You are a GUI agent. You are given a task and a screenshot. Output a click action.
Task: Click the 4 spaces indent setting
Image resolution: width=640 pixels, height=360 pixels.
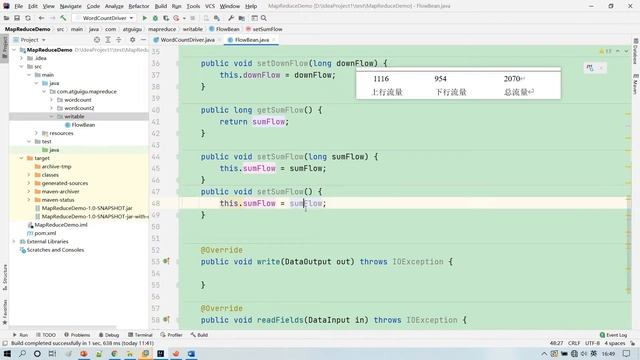tap(614, 343)
